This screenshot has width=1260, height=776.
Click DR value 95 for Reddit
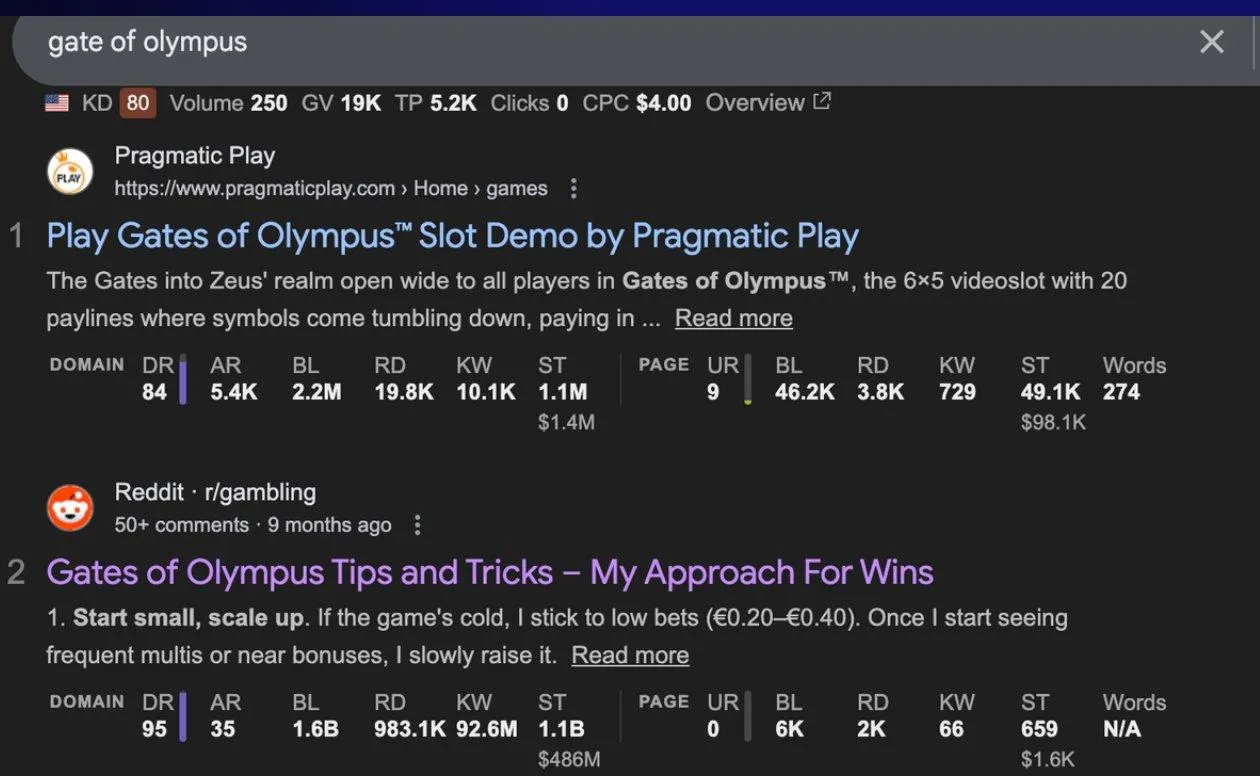coord(154,729)
